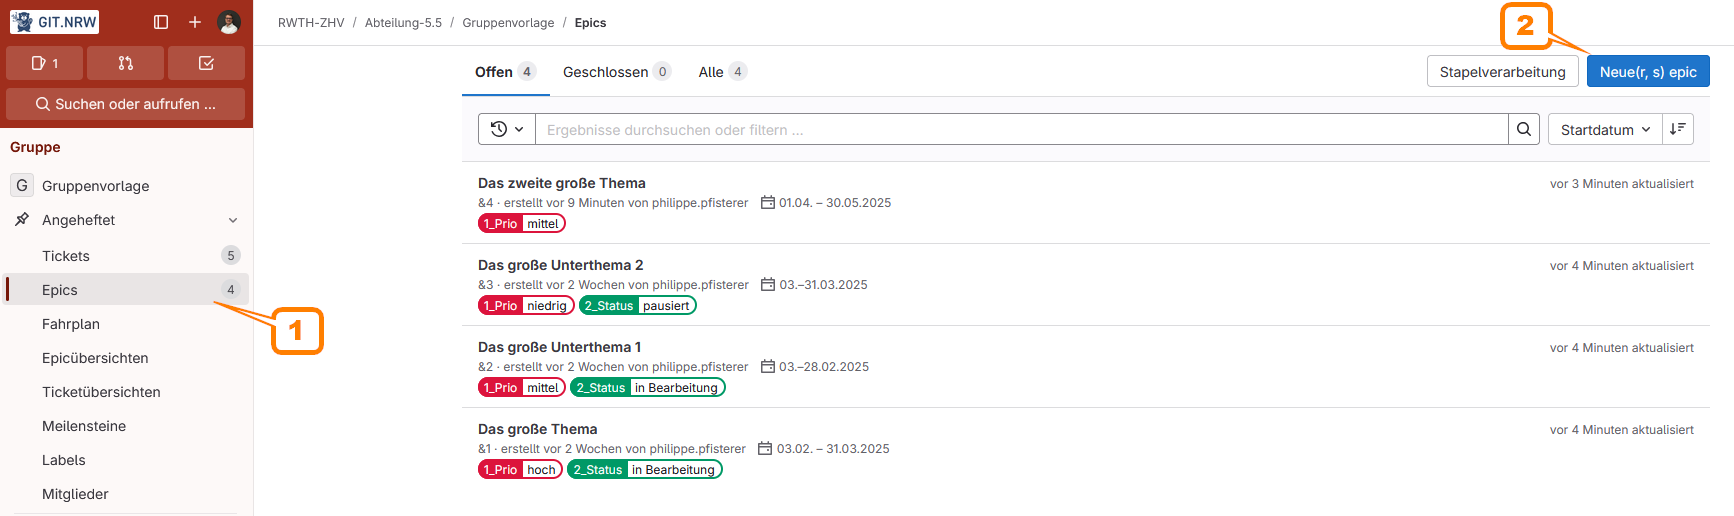The image size is (1734, 516).
Task: Click the search magnifier button in filter bar
Action: pyautogui.click(x=1524, y=129)
